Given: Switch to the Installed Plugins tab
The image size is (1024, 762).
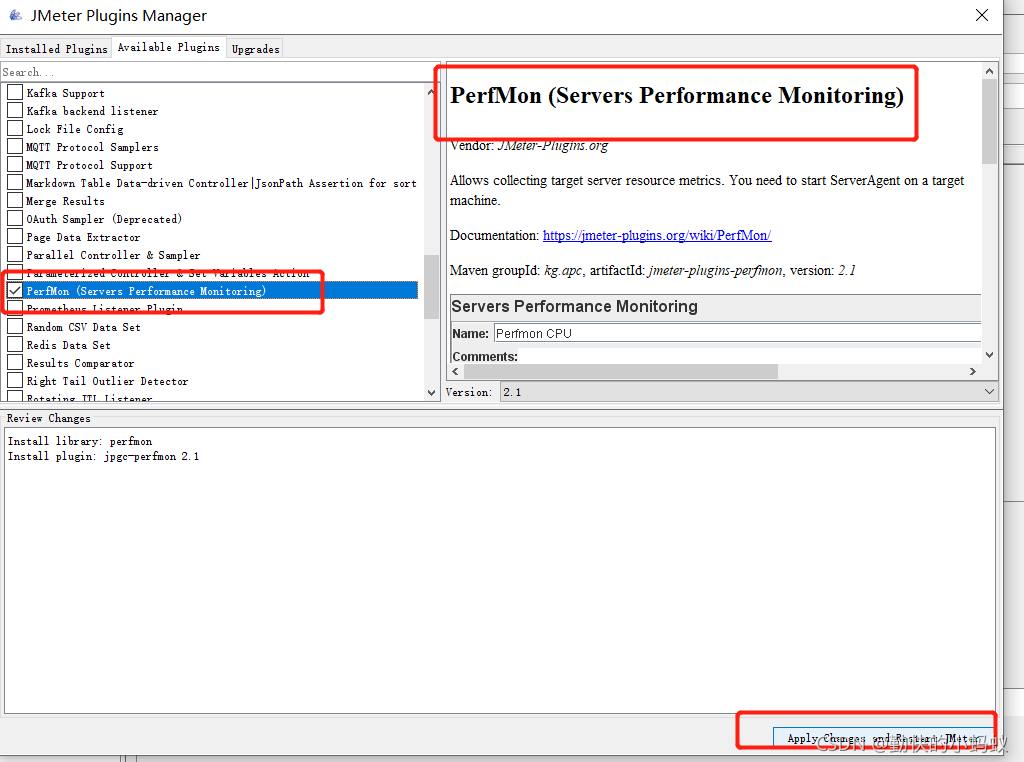Looking at the screenshot, I should tap(56, 49).
